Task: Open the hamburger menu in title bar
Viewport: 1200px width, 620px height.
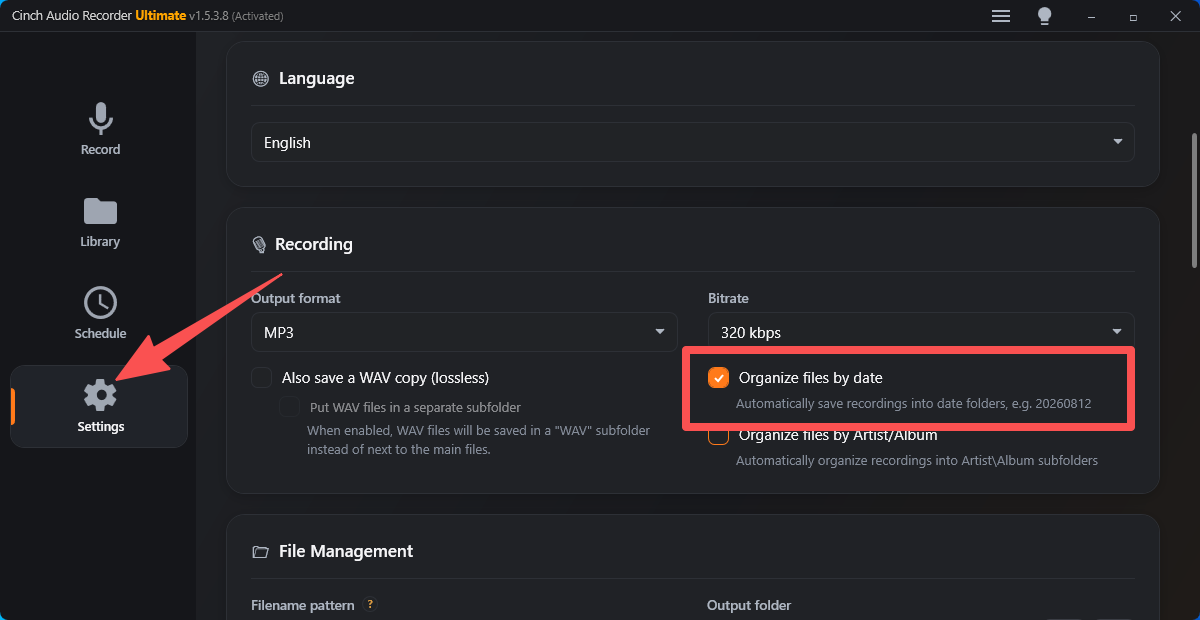Action: pos(1000,16)
